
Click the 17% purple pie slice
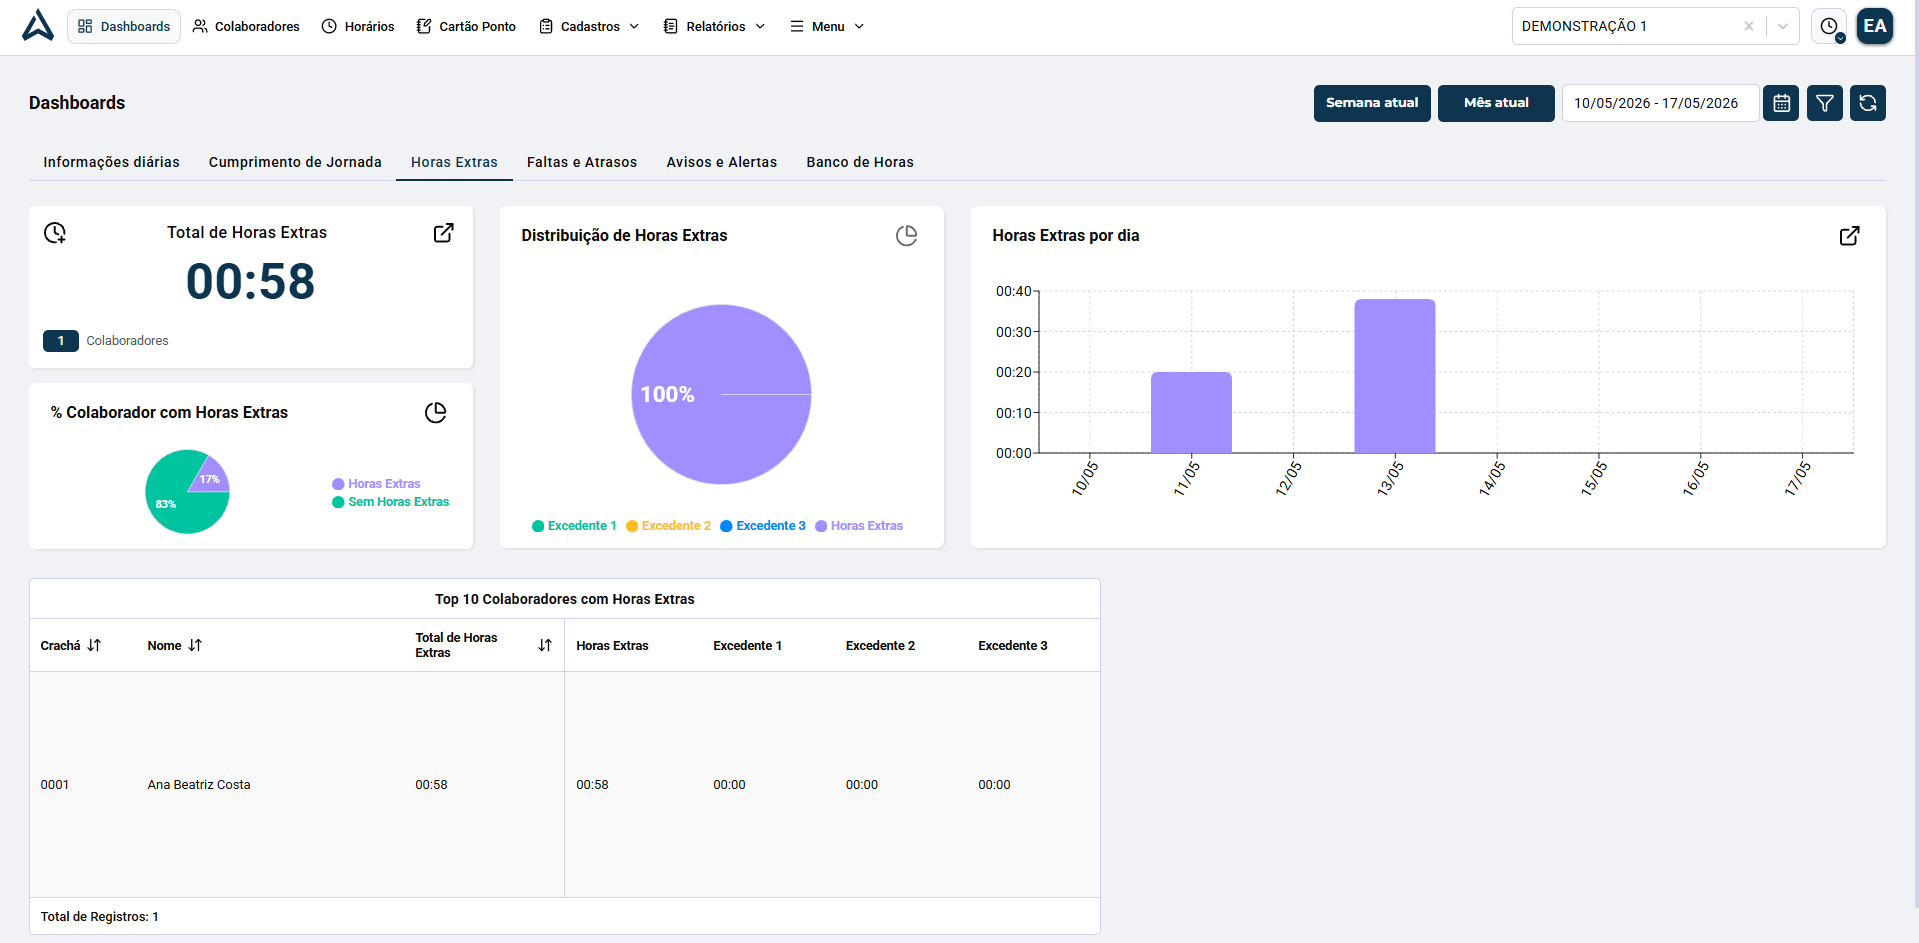pos(210,477)
